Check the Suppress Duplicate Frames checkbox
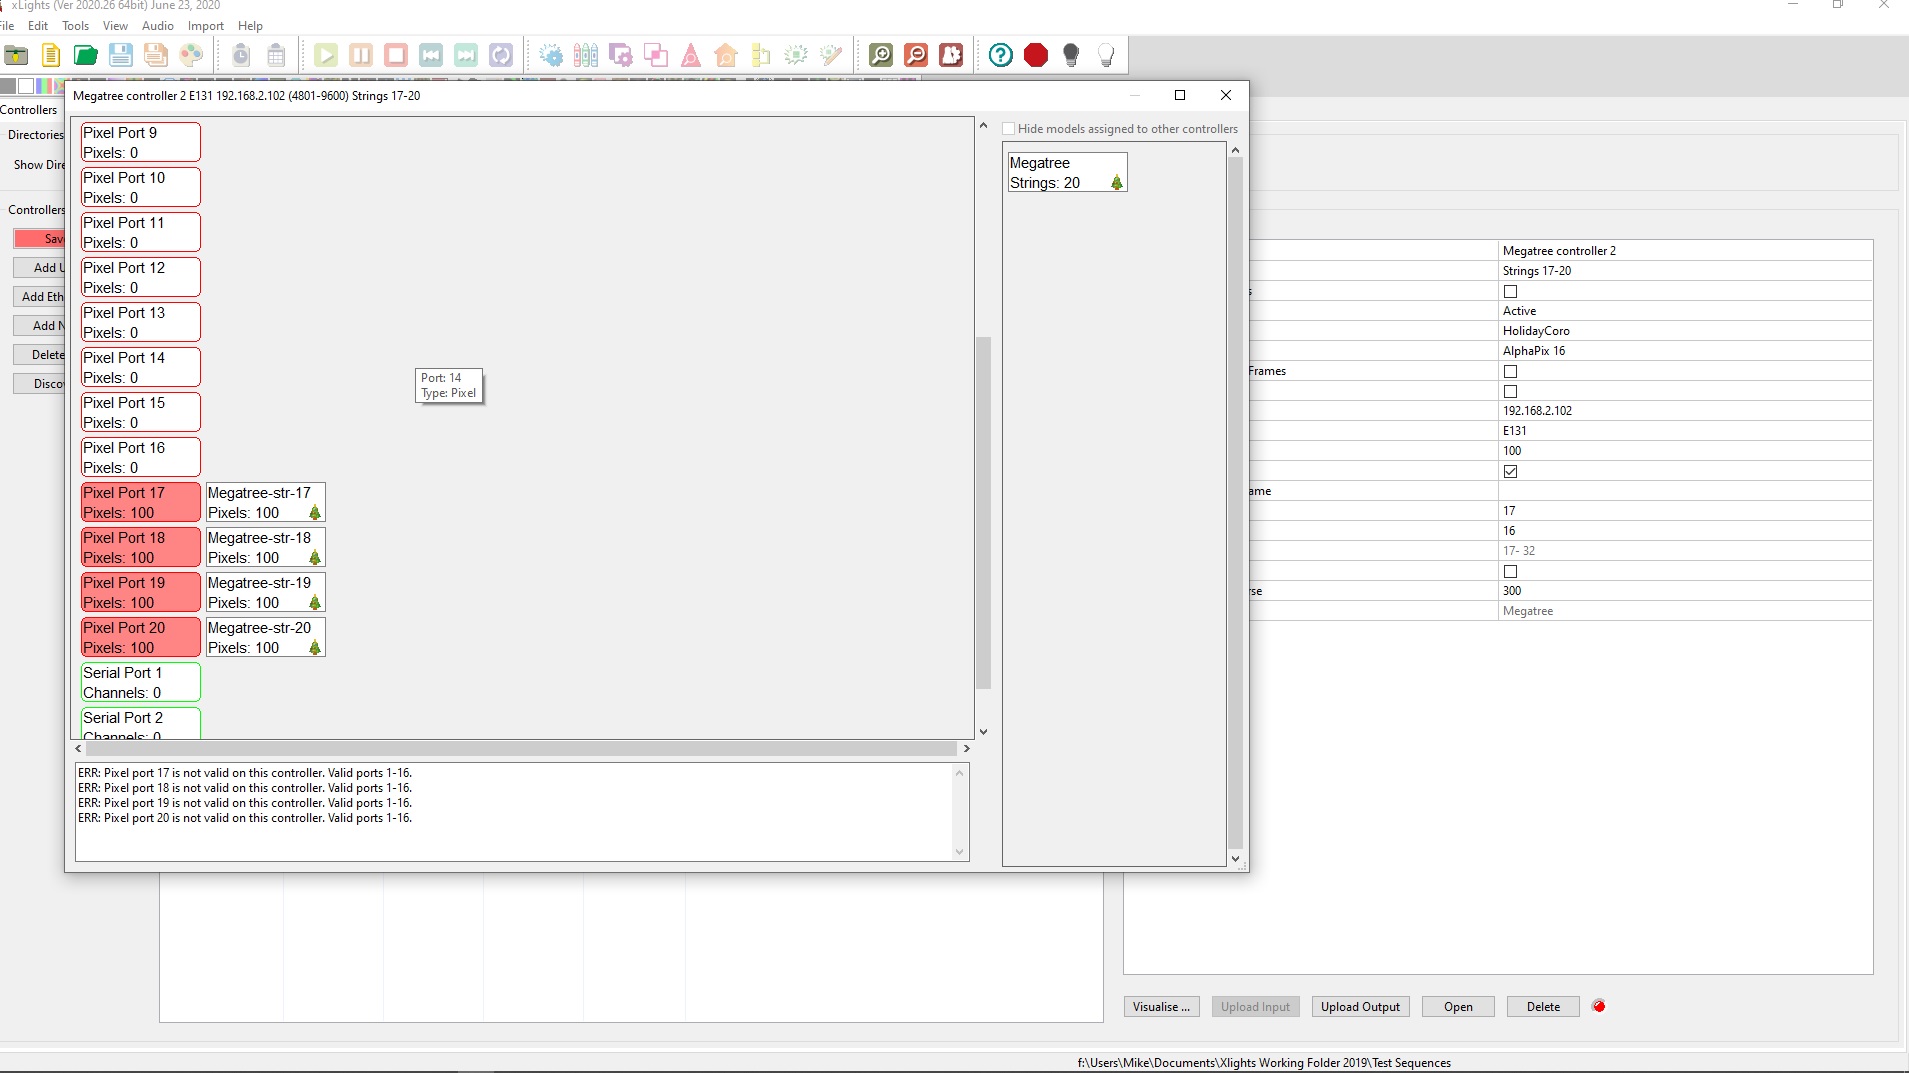The height and width of the screenshot is (1073, 1909). [x=1509, y=371]
